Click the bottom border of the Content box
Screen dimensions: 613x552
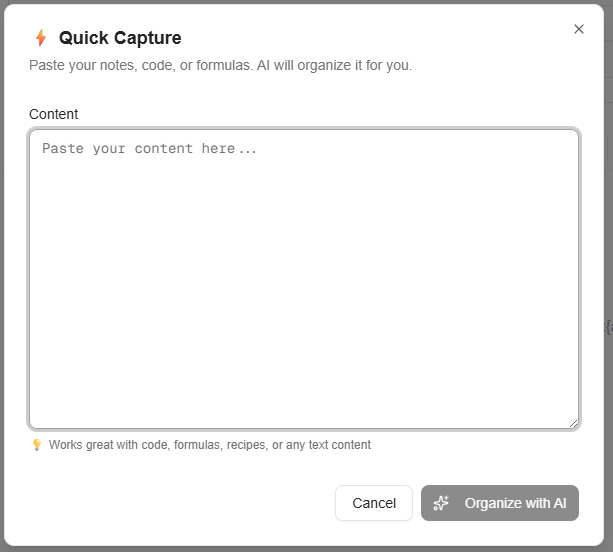pyautogui.click(x=304, y=428)
